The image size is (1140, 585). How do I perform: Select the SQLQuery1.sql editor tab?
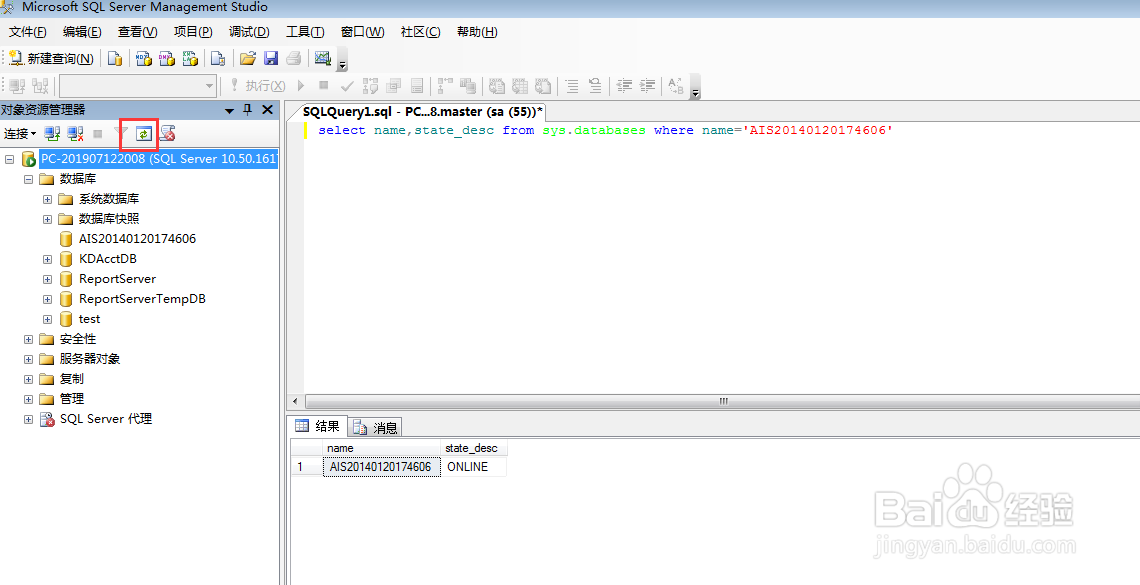coord(422,112)
